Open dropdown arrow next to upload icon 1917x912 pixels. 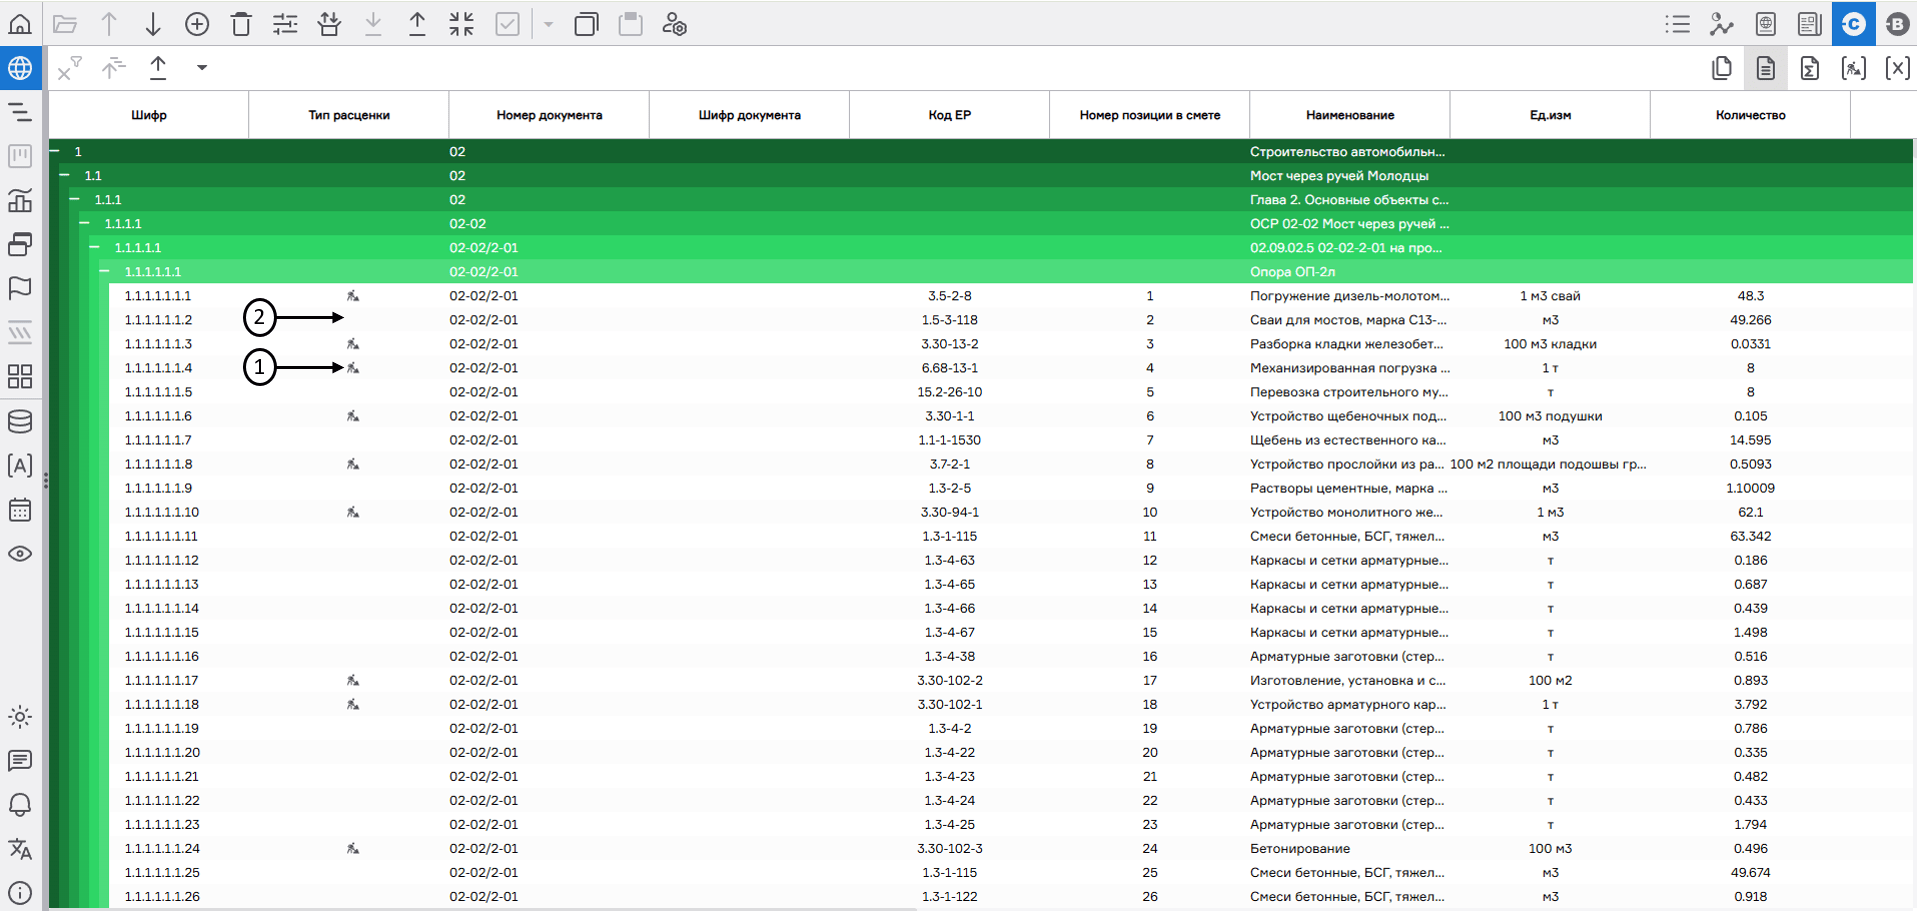pos(202,68)
